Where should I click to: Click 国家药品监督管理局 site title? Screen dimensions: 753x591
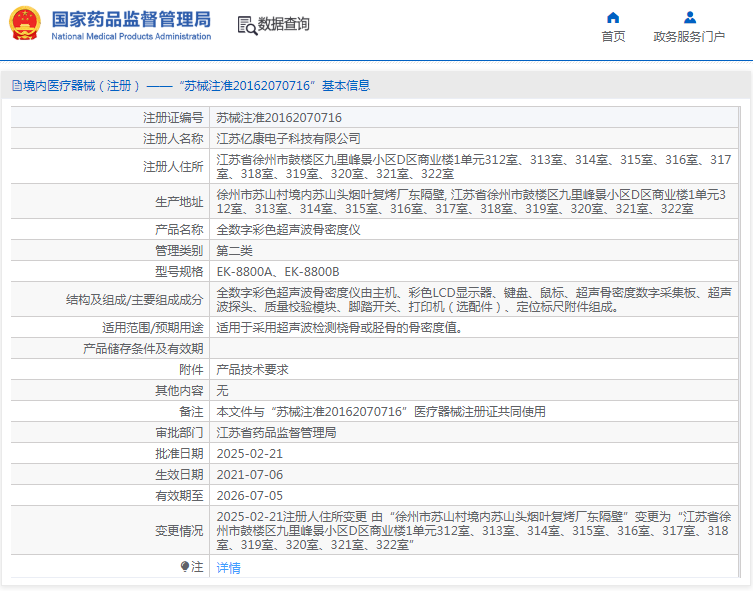coord(131,19)
